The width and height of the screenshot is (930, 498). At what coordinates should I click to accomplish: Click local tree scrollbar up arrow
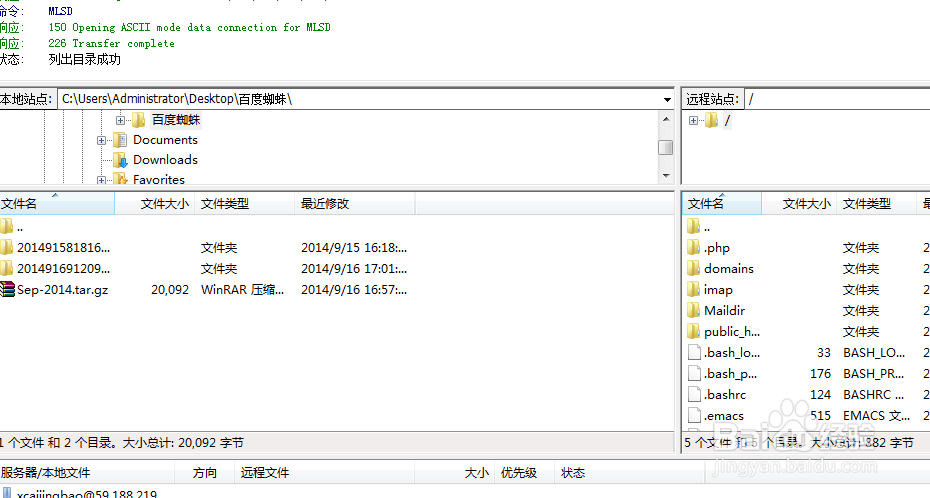pyautogui.click(x=666, y=119)
